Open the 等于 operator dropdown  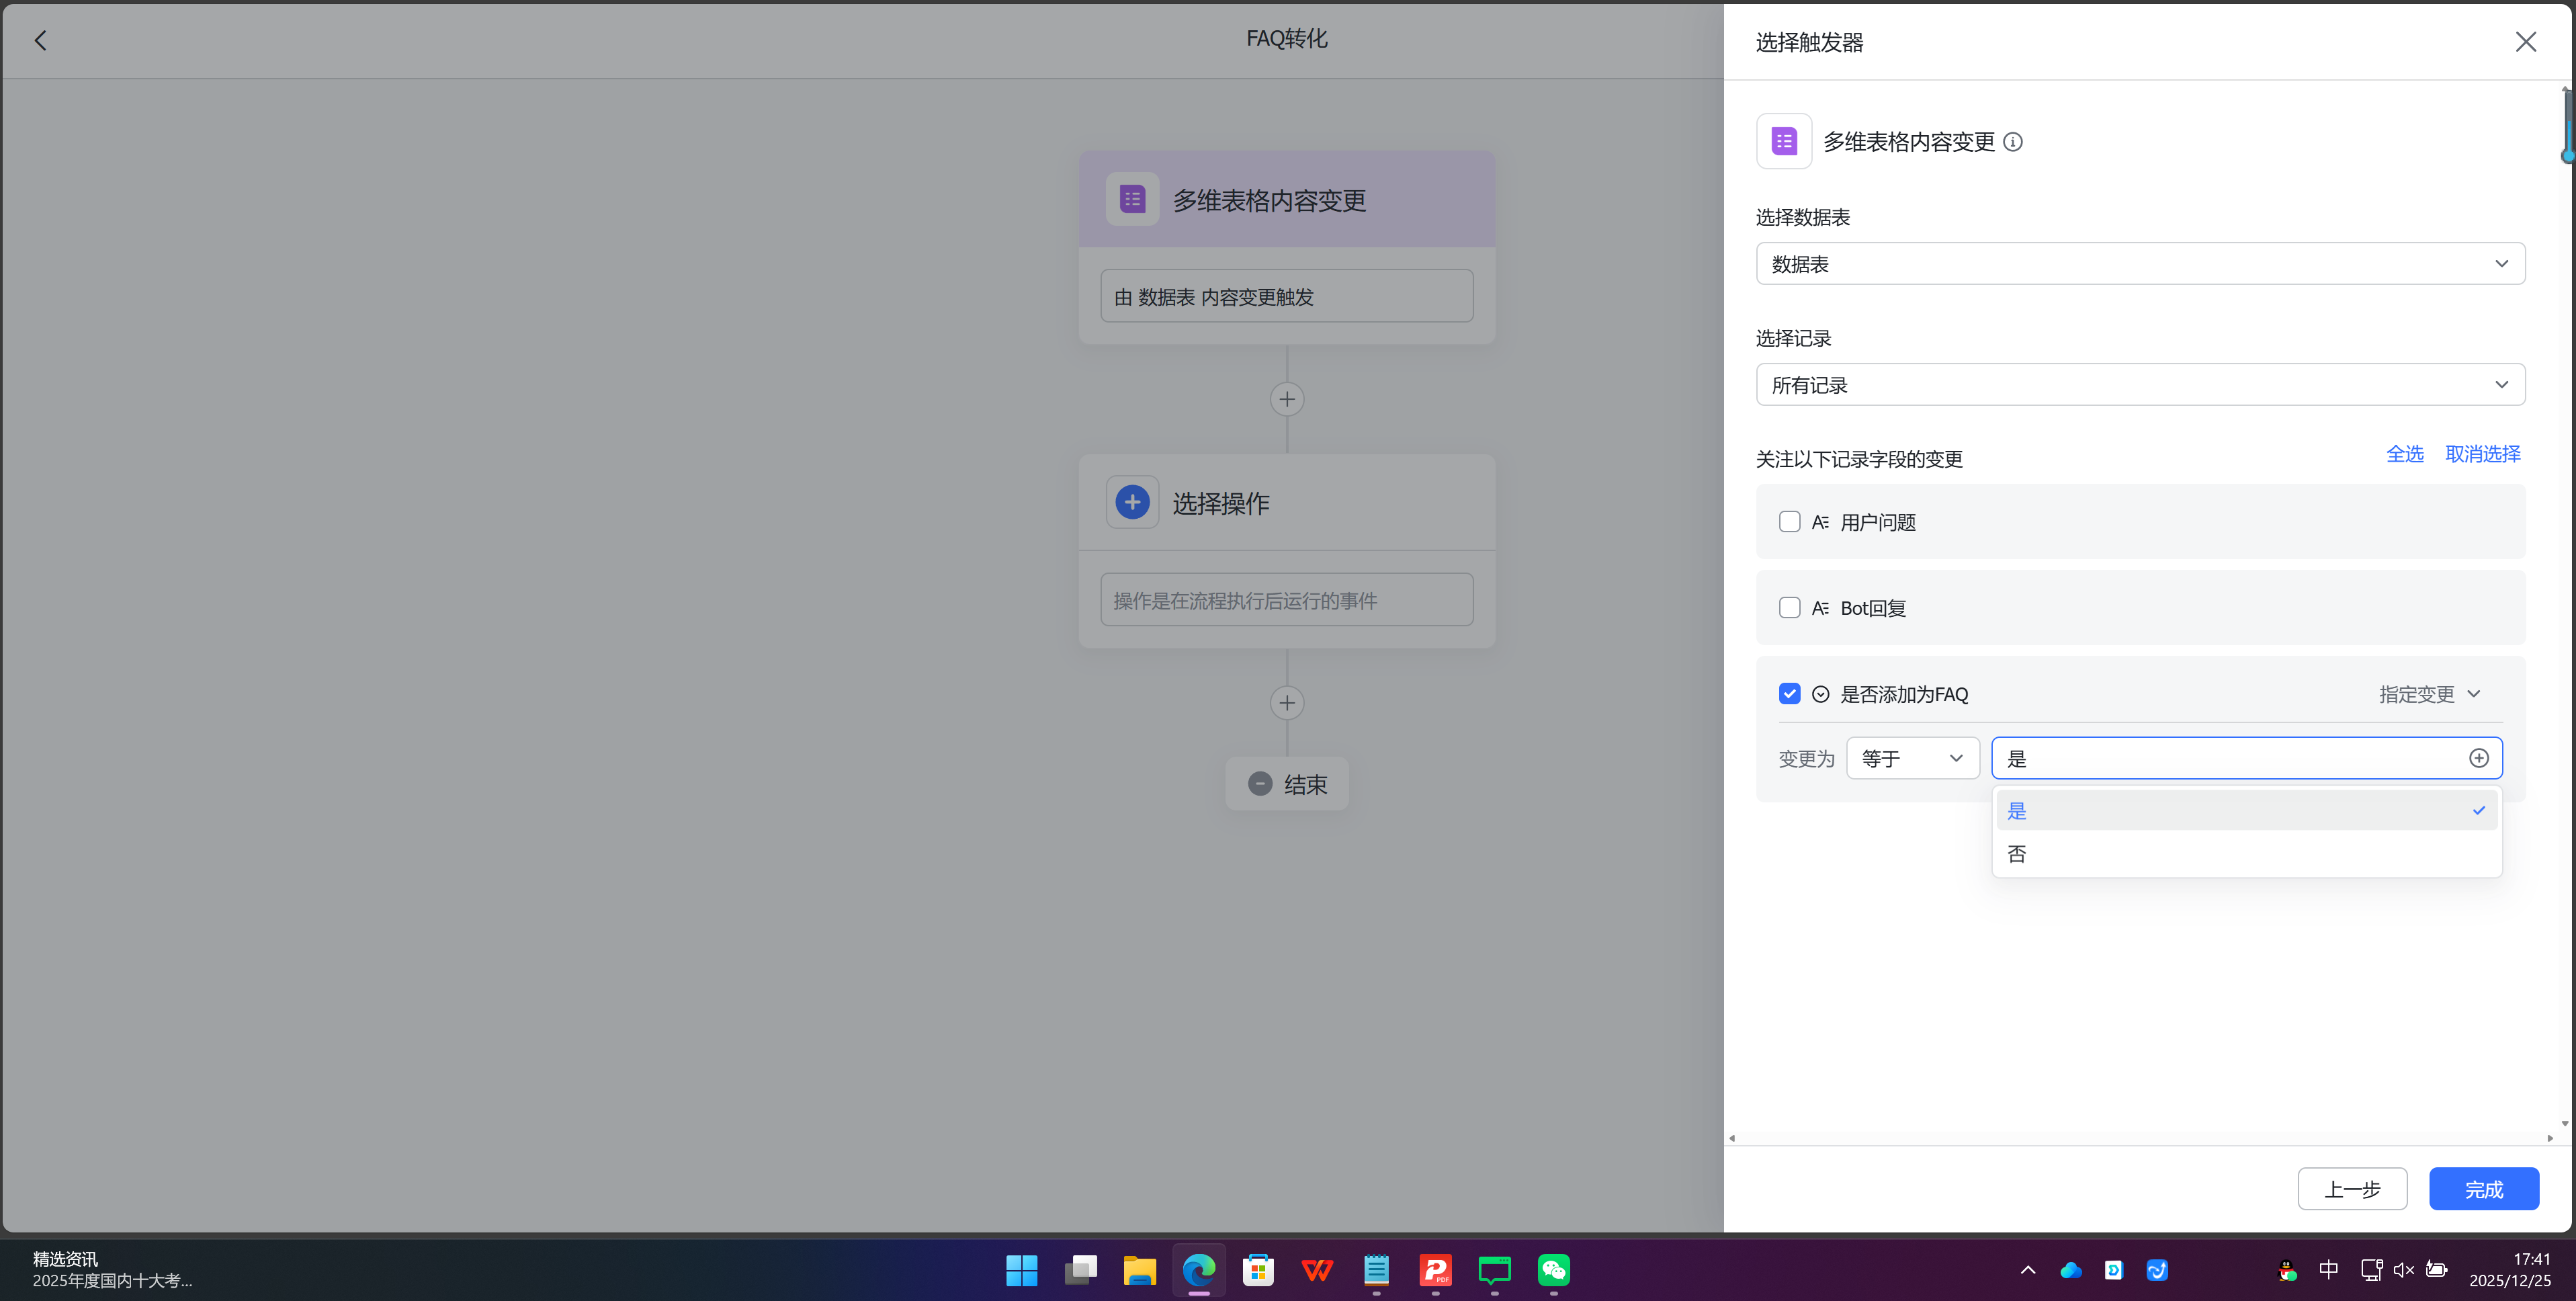1911,757
